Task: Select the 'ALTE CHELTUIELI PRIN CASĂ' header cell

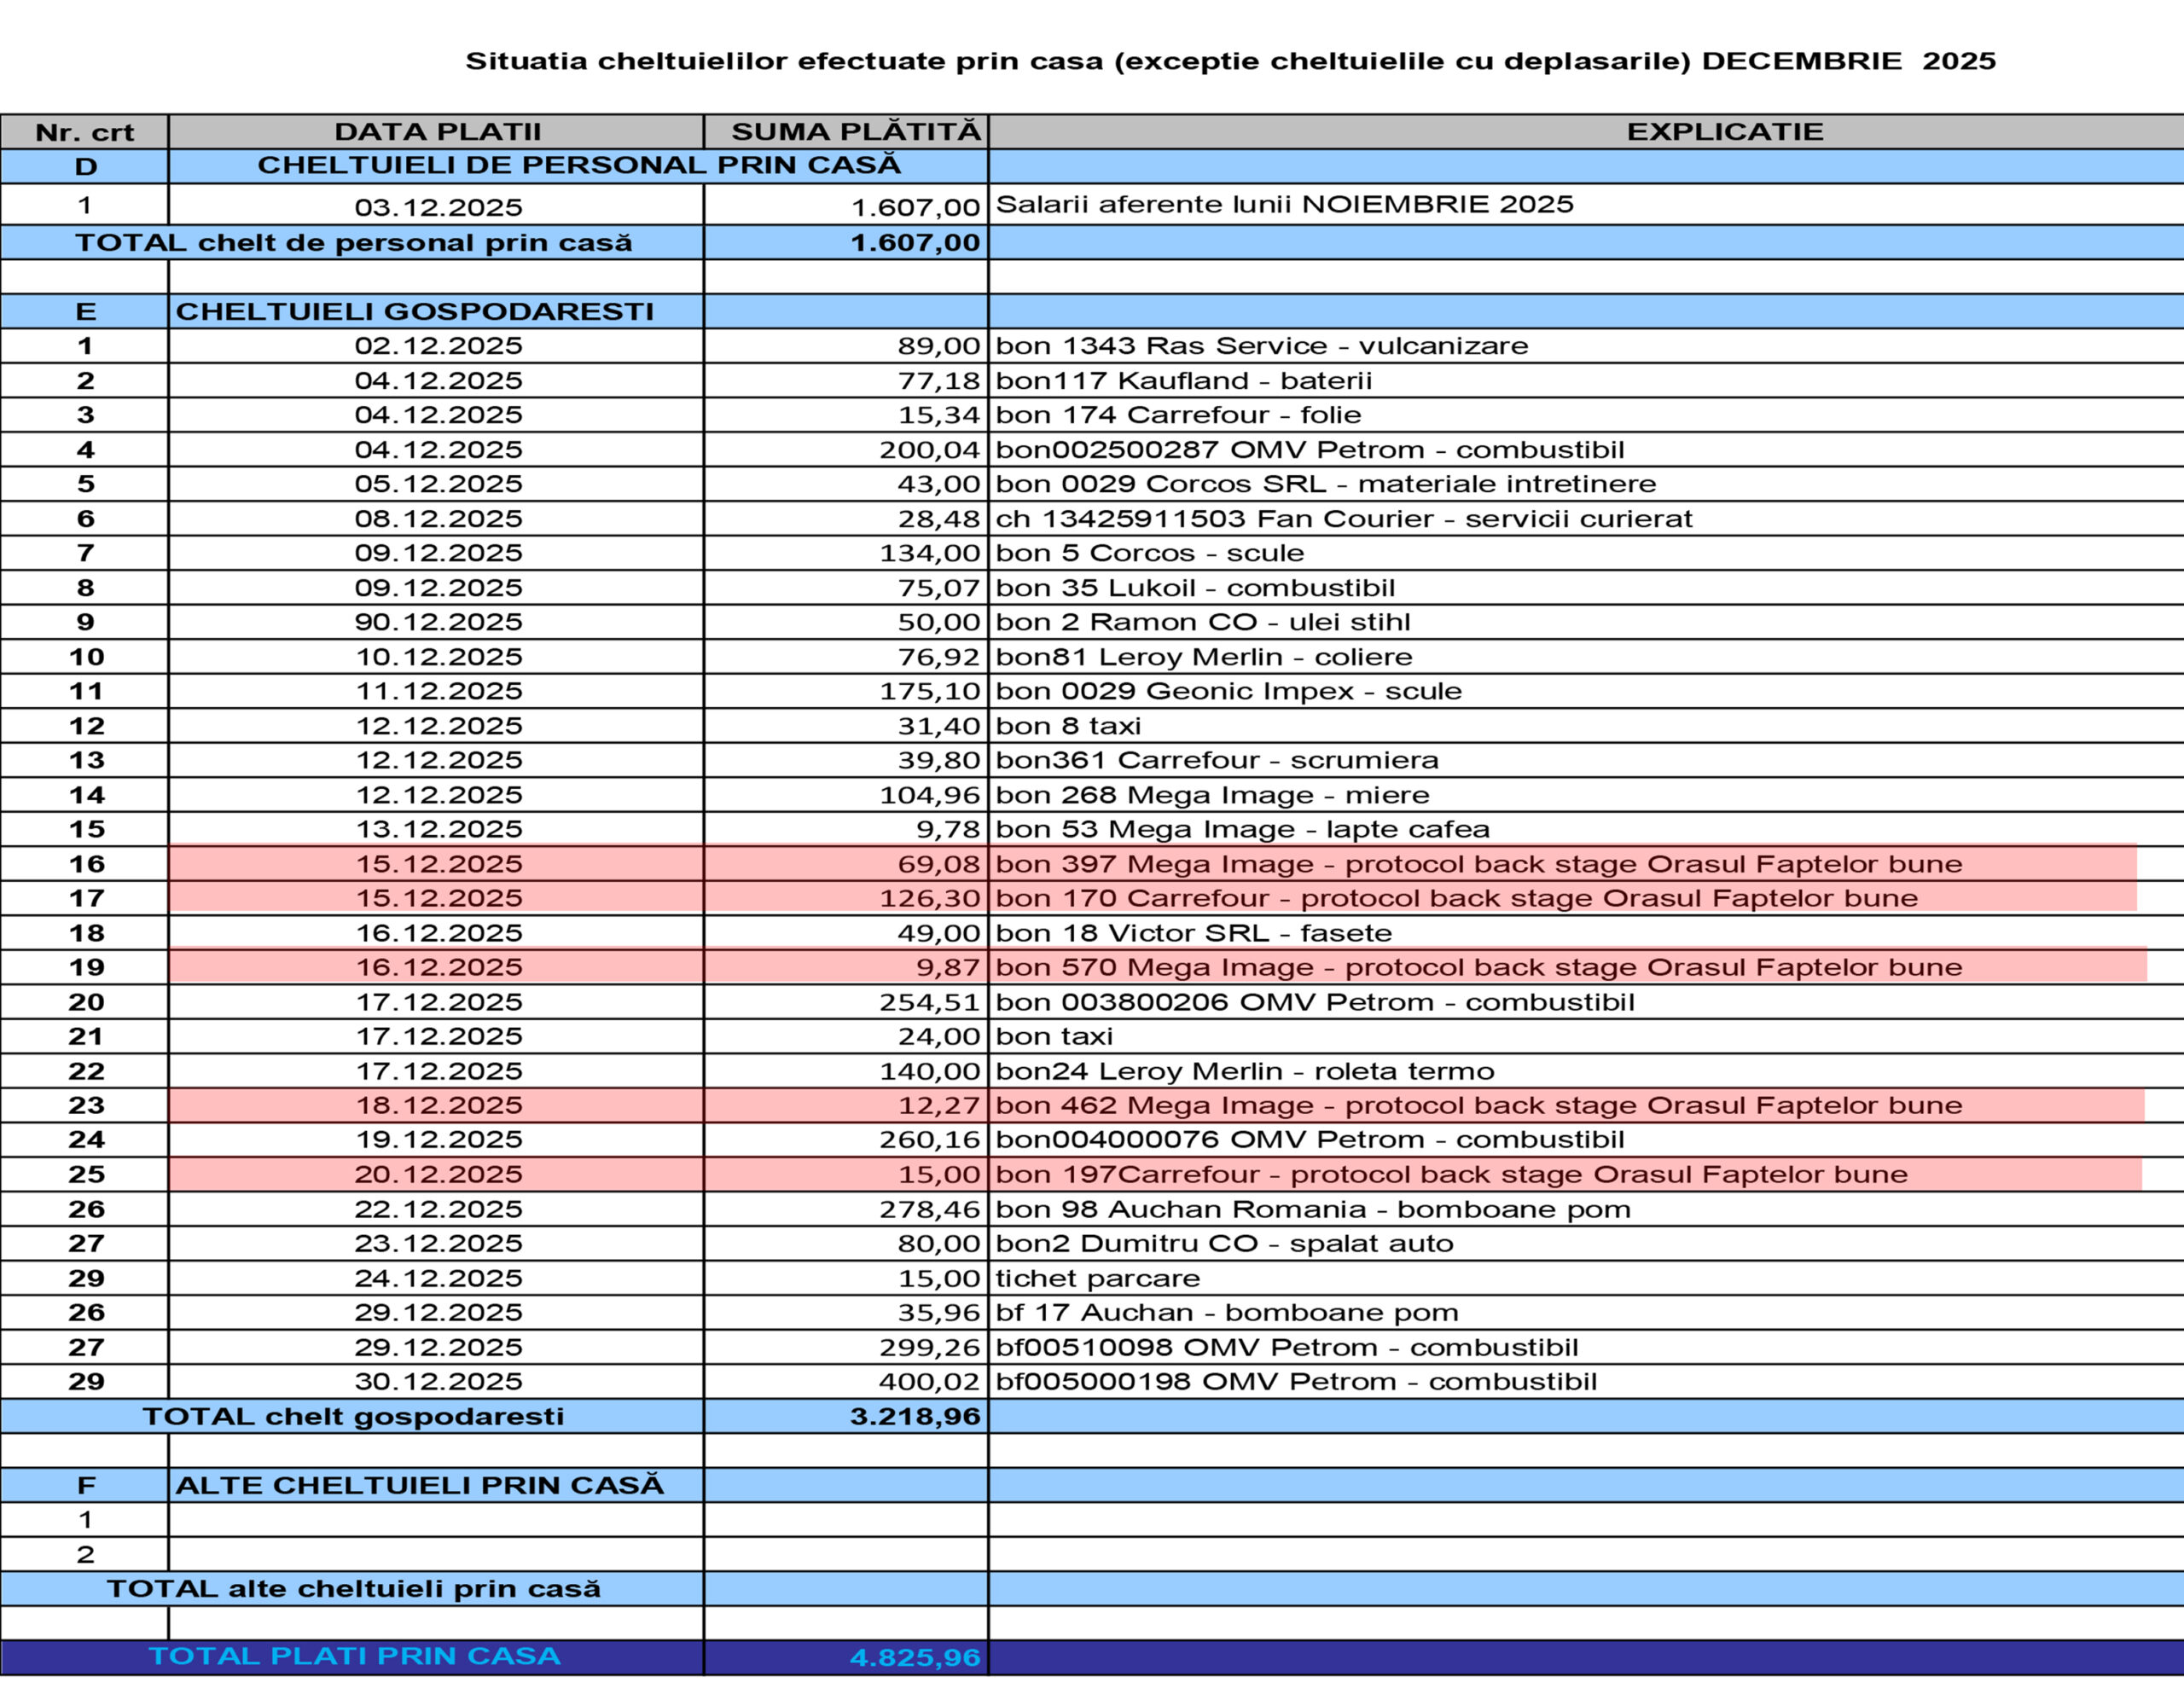Action: 419,1485
